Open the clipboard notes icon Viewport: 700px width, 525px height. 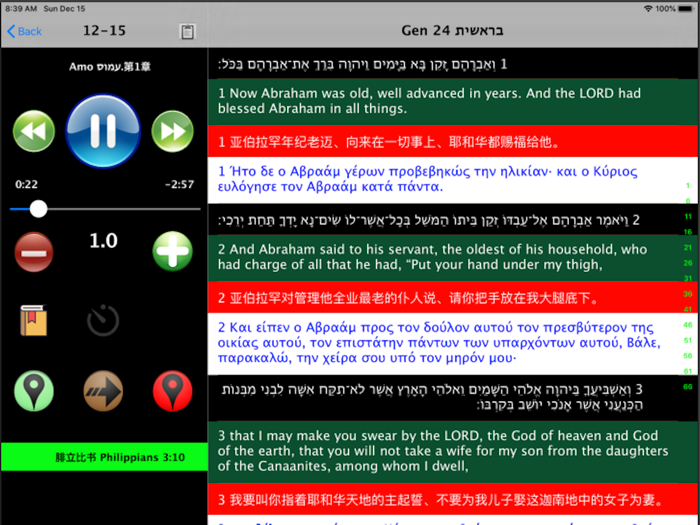point(187,31)
